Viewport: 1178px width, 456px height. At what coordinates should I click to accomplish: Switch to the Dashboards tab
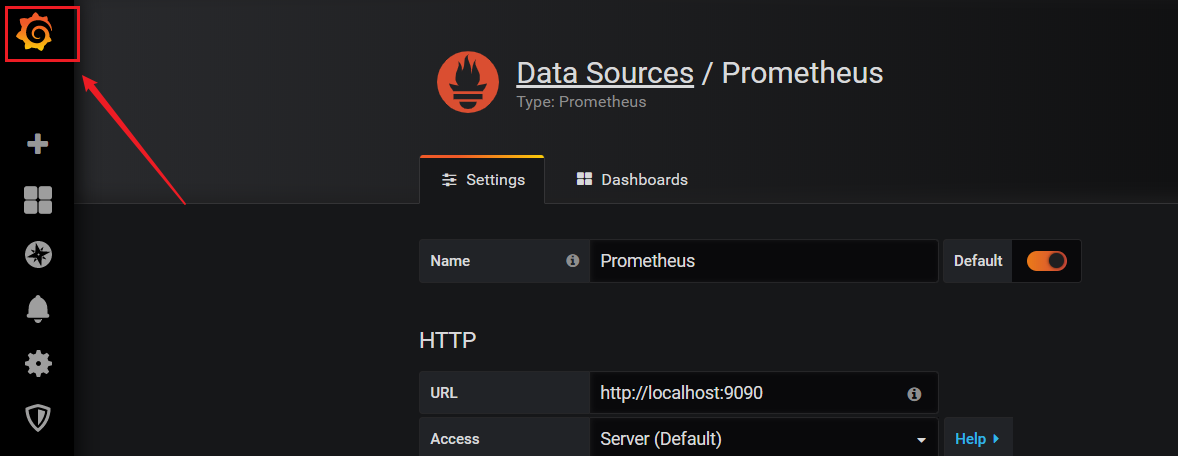click(632, 180)
